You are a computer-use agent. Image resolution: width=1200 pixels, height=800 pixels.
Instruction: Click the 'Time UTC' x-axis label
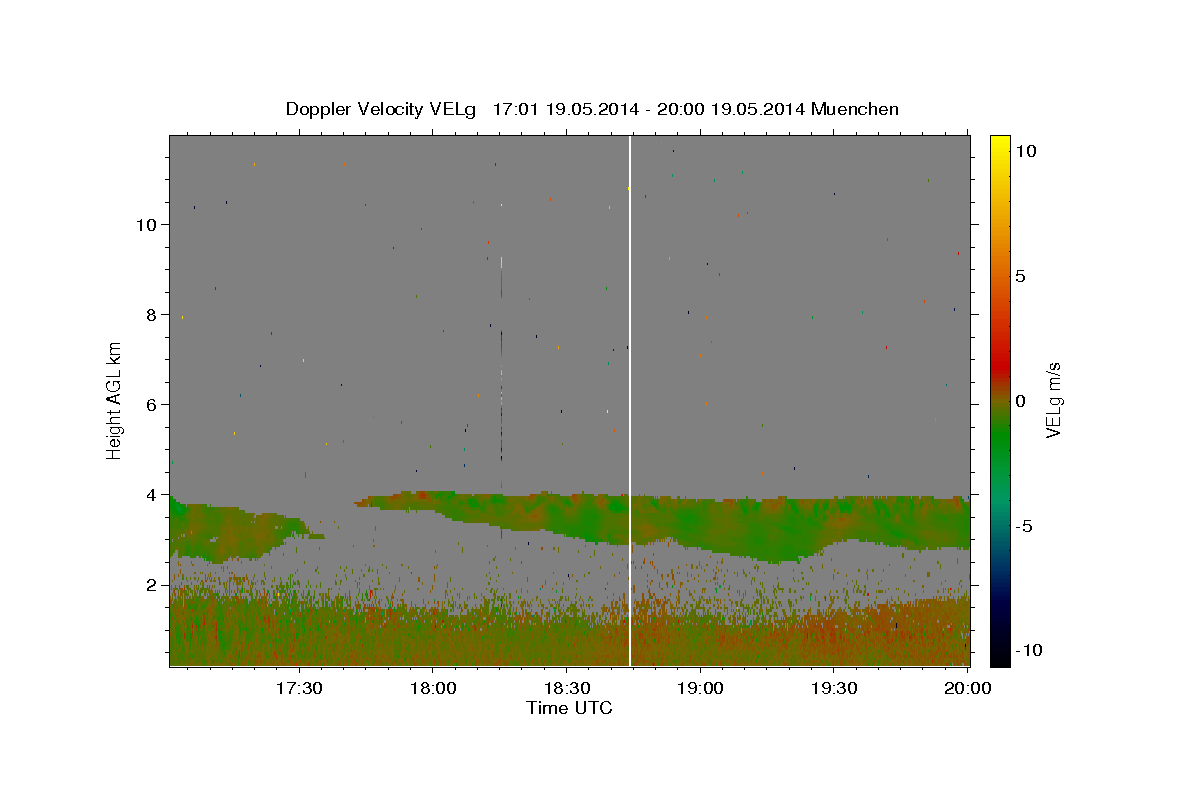569,709
